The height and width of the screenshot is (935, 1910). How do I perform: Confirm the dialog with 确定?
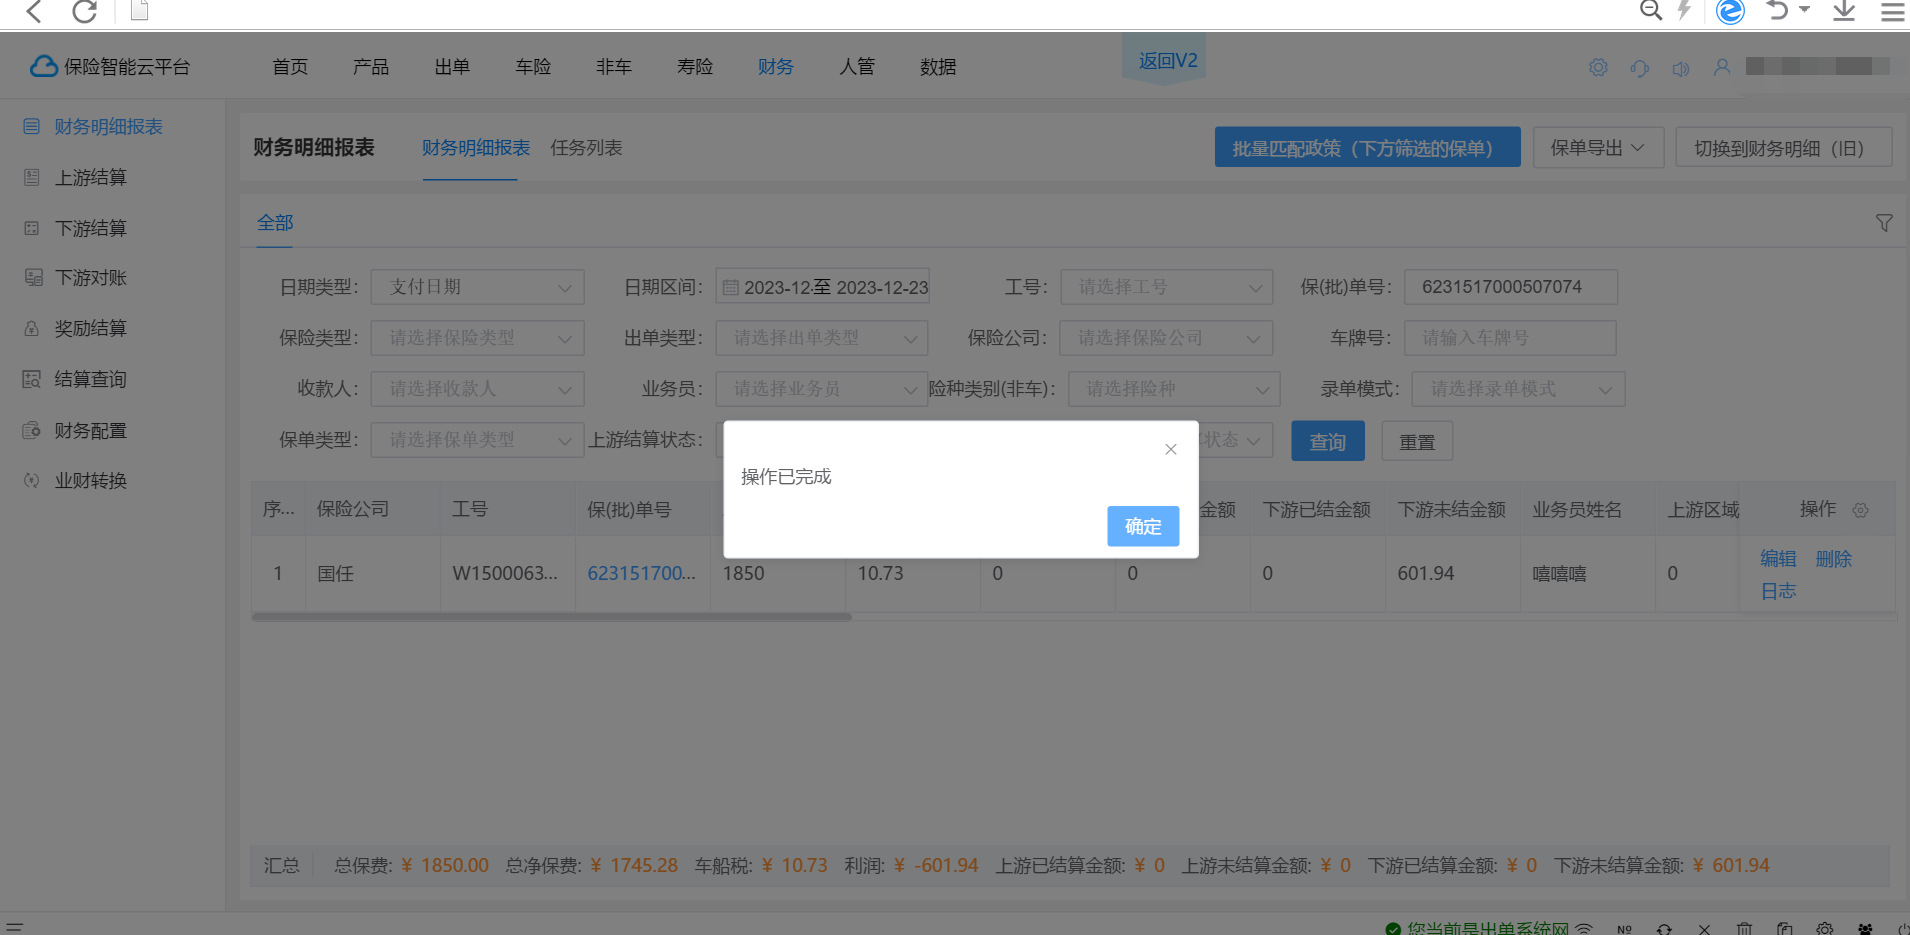click(x=1143, y=526)
